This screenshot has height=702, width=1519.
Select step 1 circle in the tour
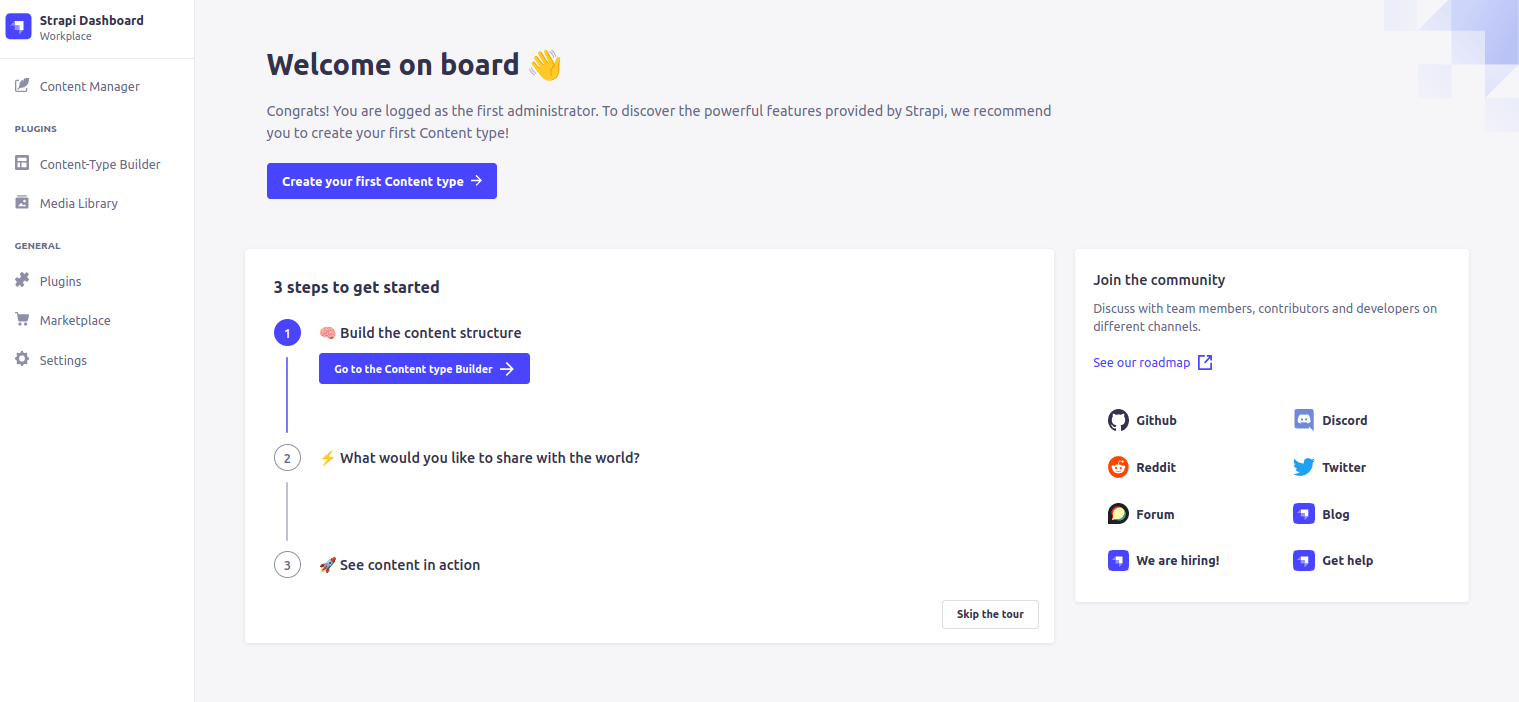point(287,333)
